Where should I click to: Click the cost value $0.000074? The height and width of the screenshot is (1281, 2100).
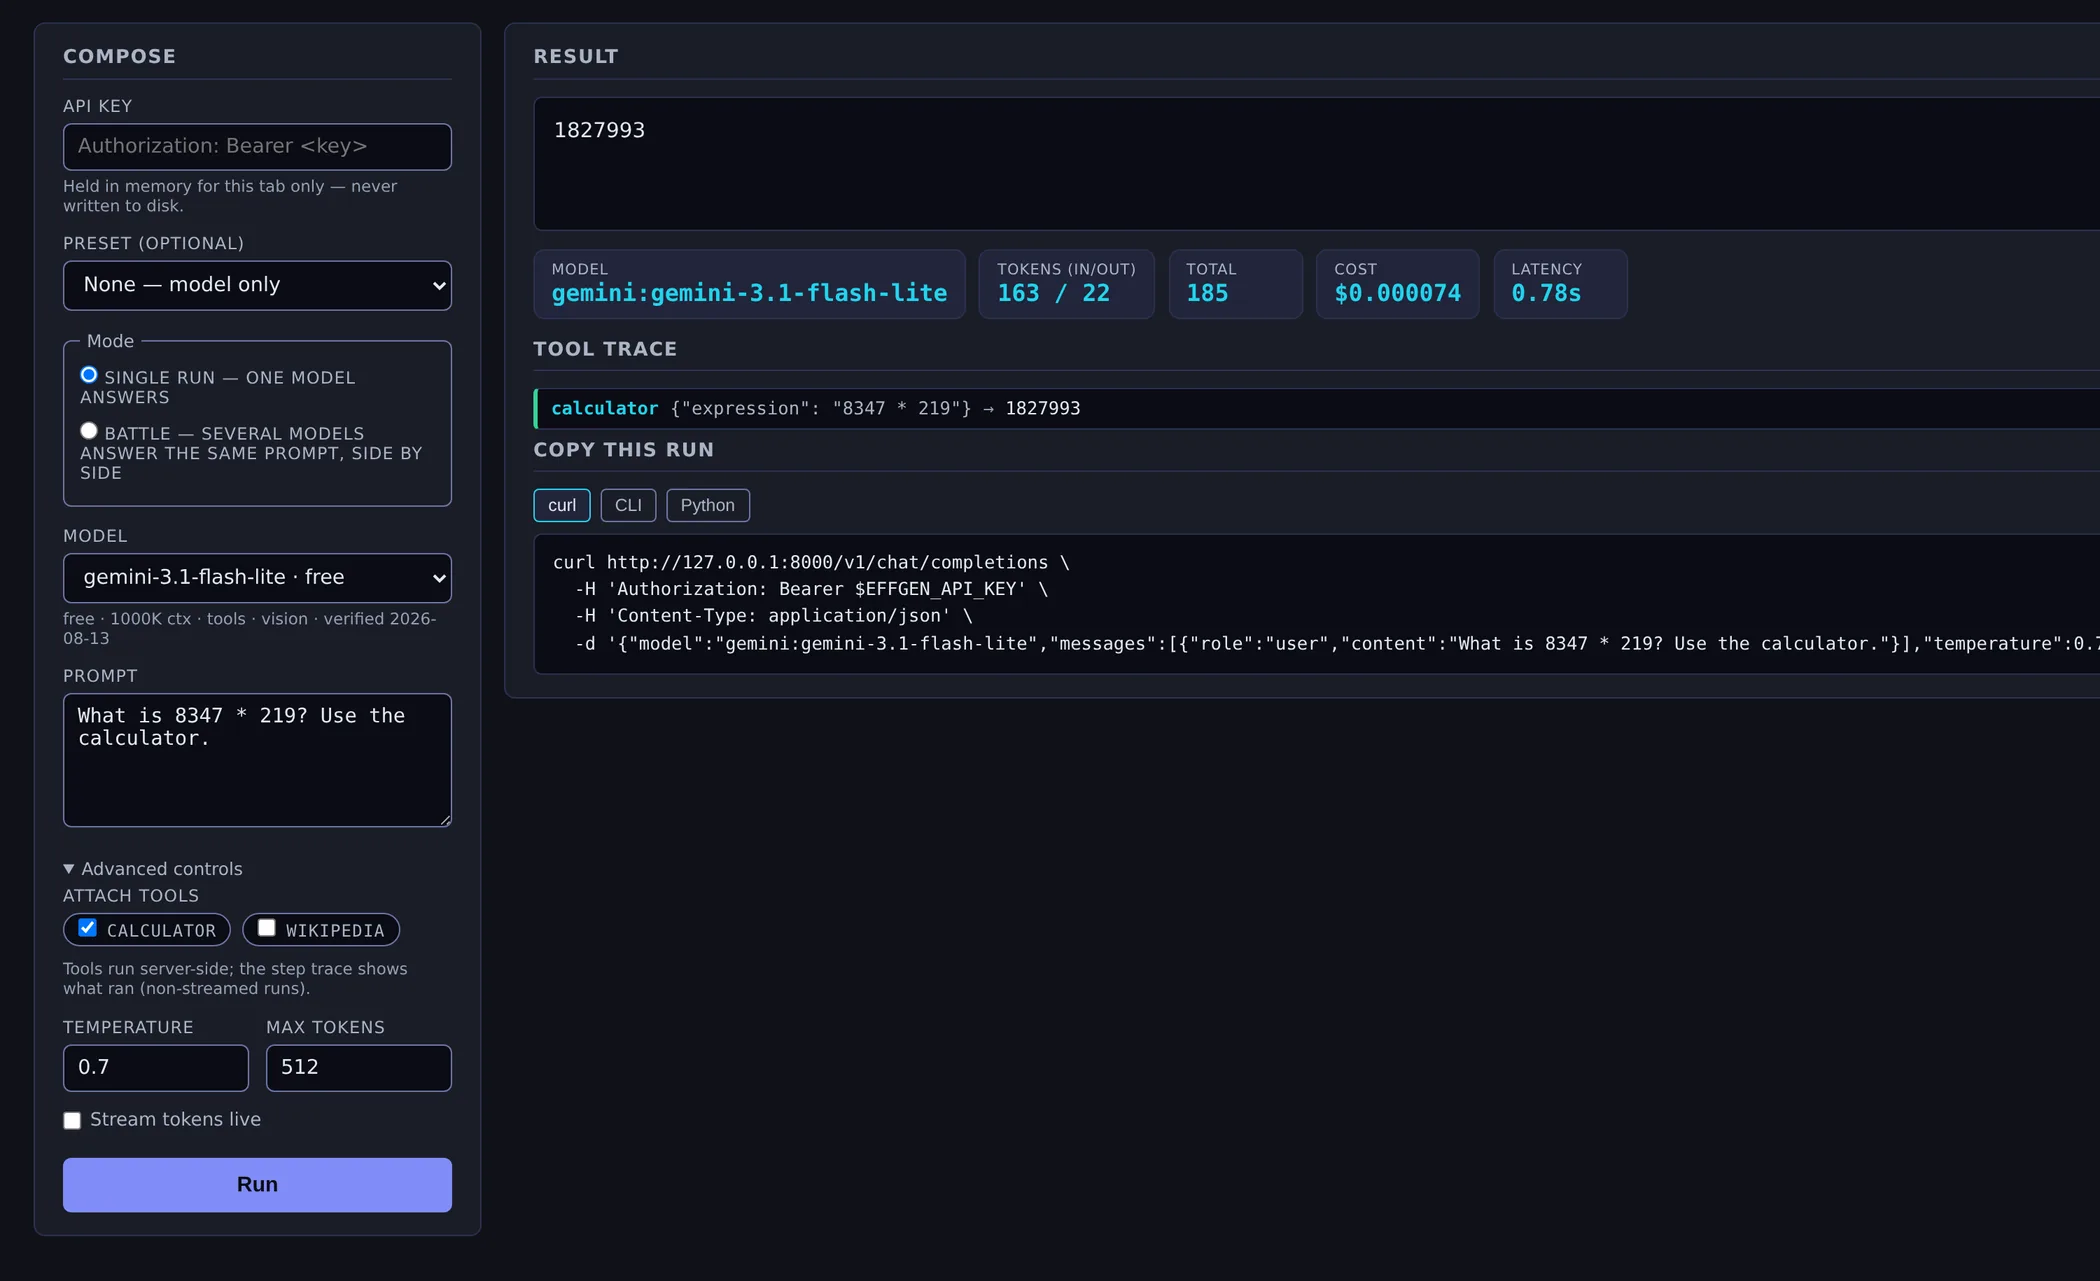coord(1397,293)
